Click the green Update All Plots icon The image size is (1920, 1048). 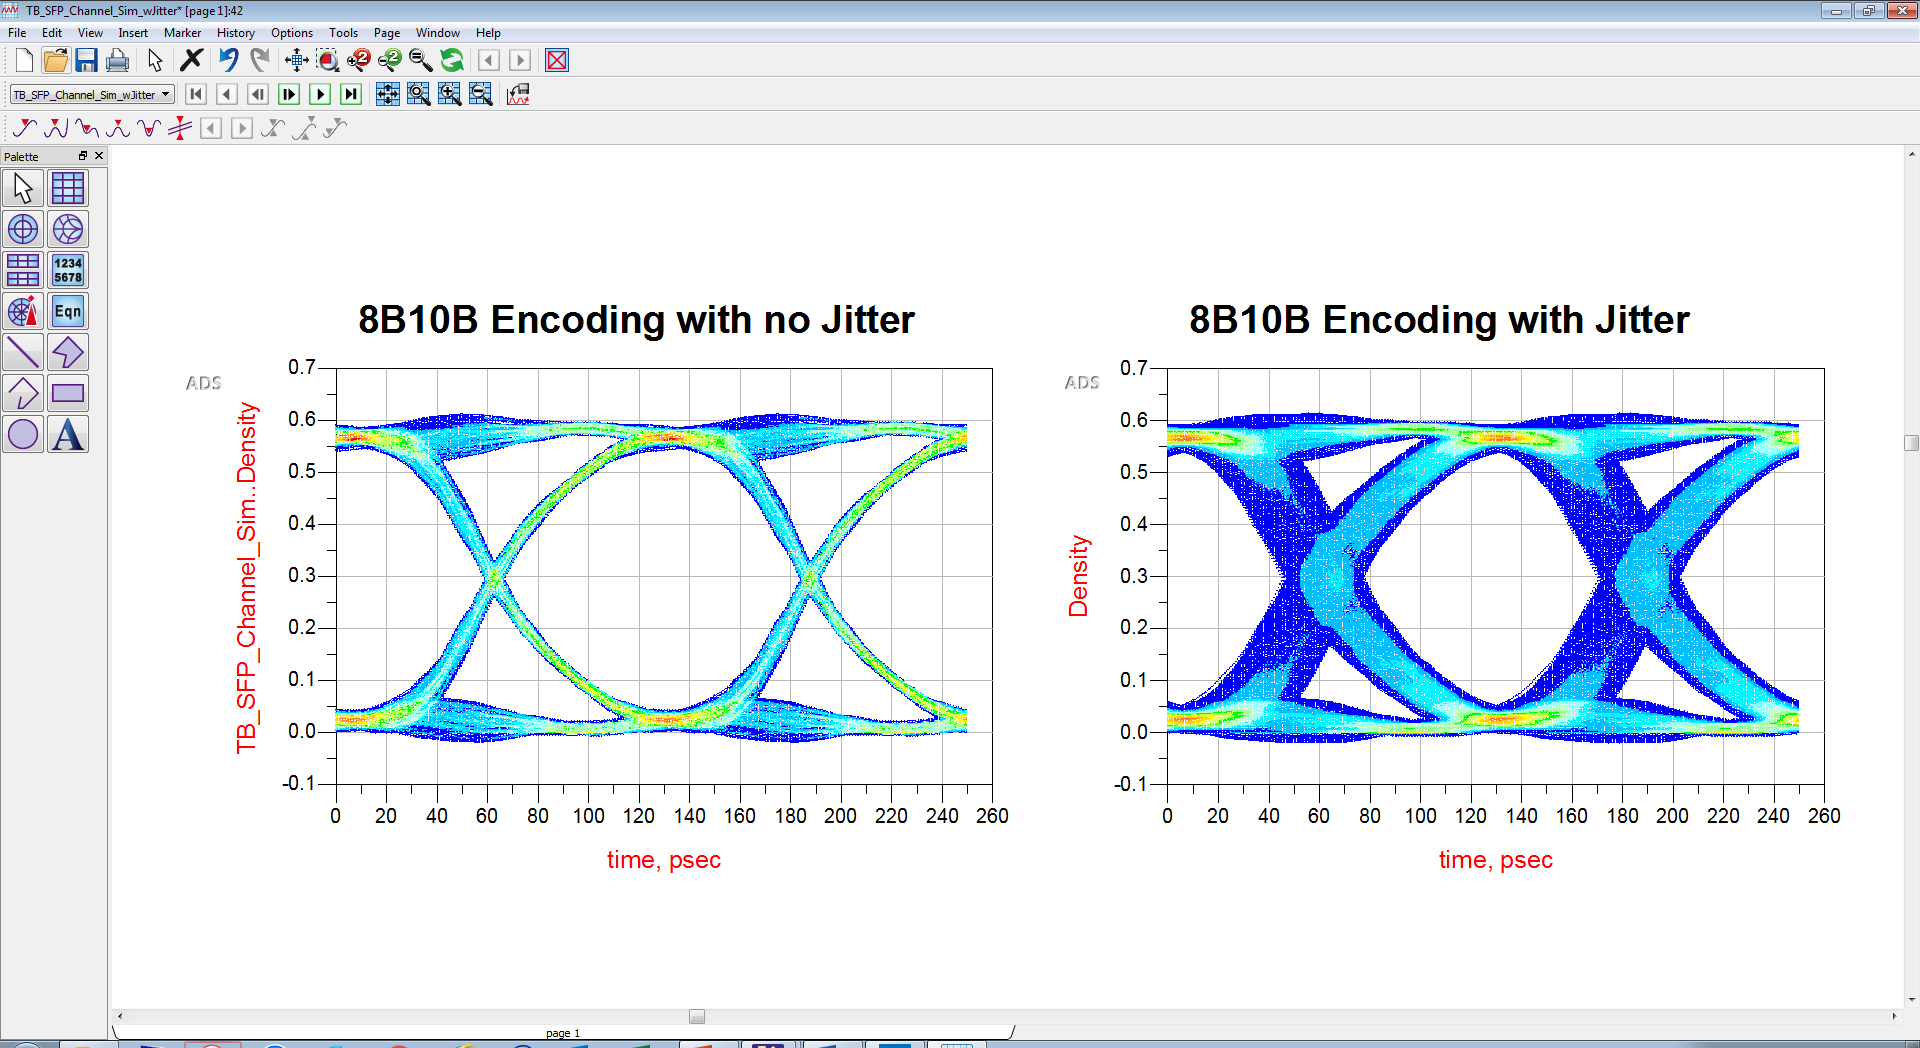coord(452,60)
